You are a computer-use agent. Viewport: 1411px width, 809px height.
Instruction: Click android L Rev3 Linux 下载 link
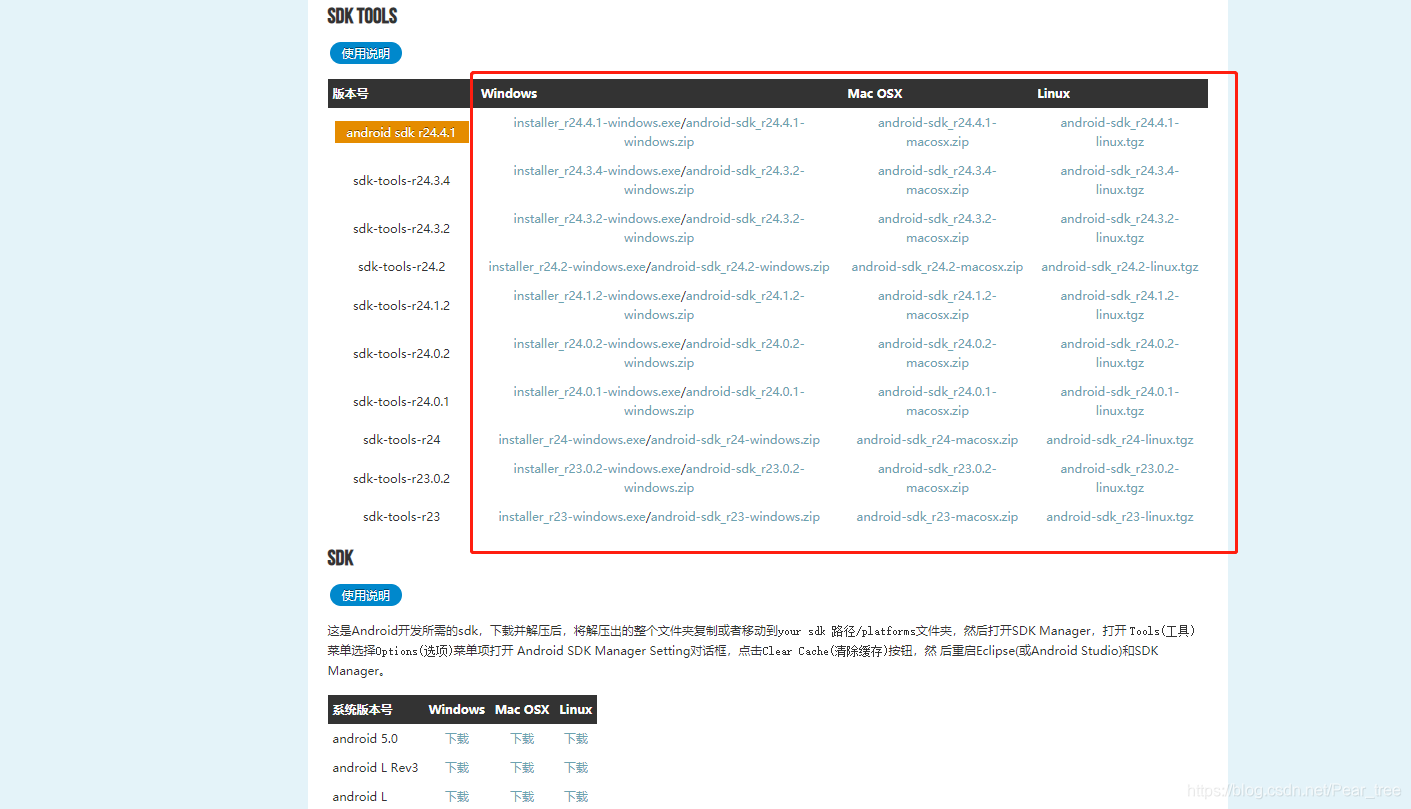point(576,767)
